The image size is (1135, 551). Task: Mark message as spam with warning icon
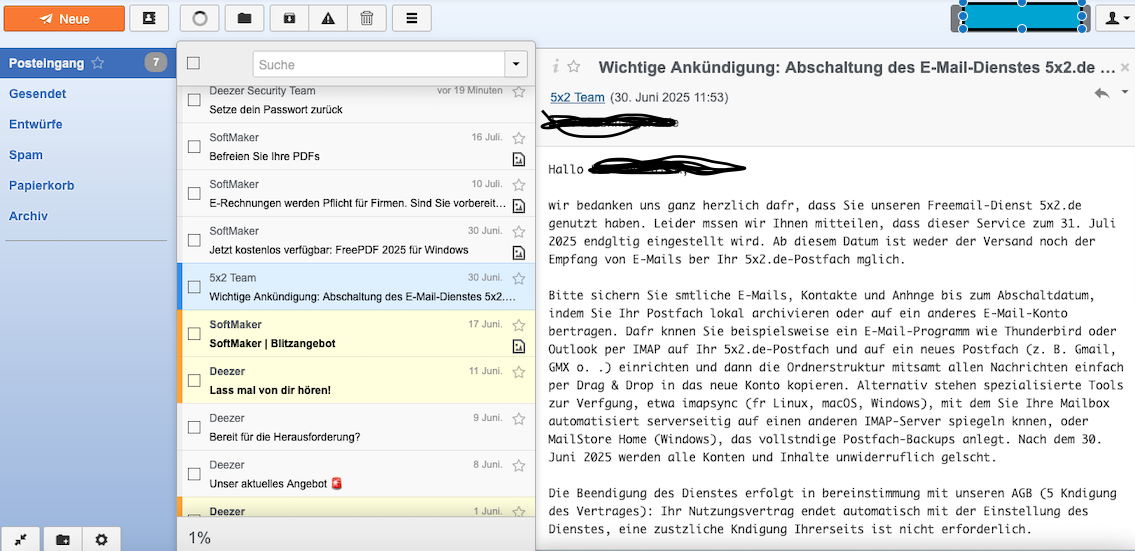(328, 18)
